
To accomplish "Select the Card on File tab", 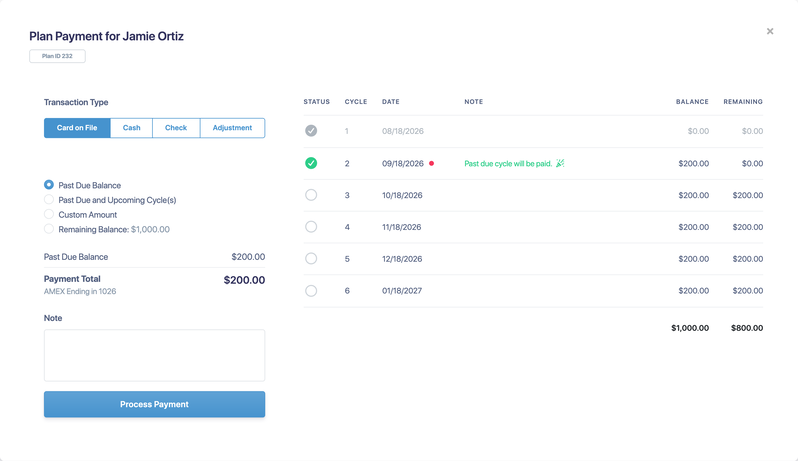I will (x=77, y=128).
